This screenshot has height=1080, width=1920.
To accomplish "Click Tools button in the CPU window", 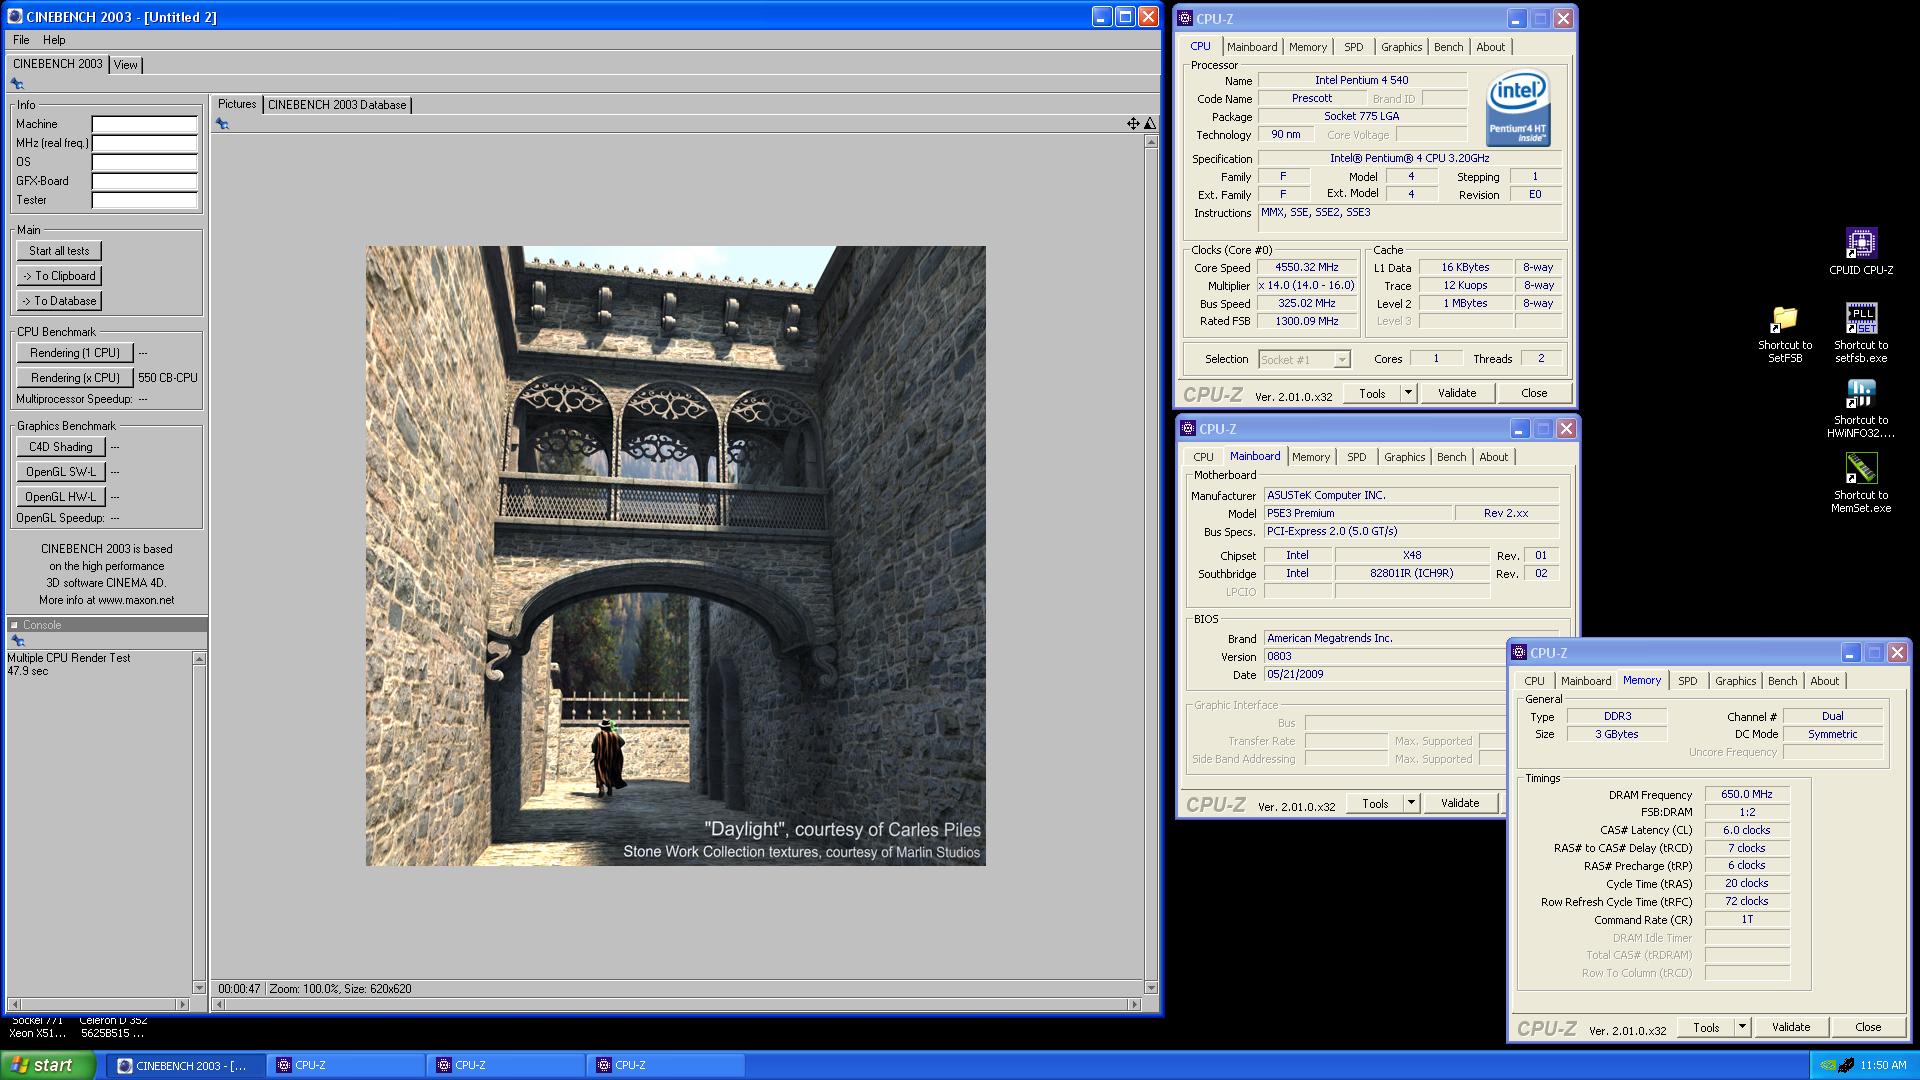I will coord(1372,393).
